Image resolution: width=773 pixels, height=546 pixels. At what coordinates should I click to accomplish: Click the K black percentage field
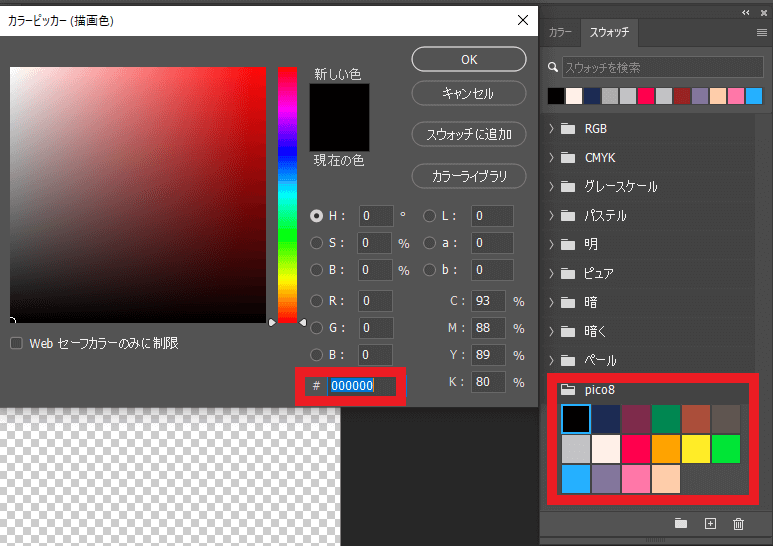tap(489, 382)
